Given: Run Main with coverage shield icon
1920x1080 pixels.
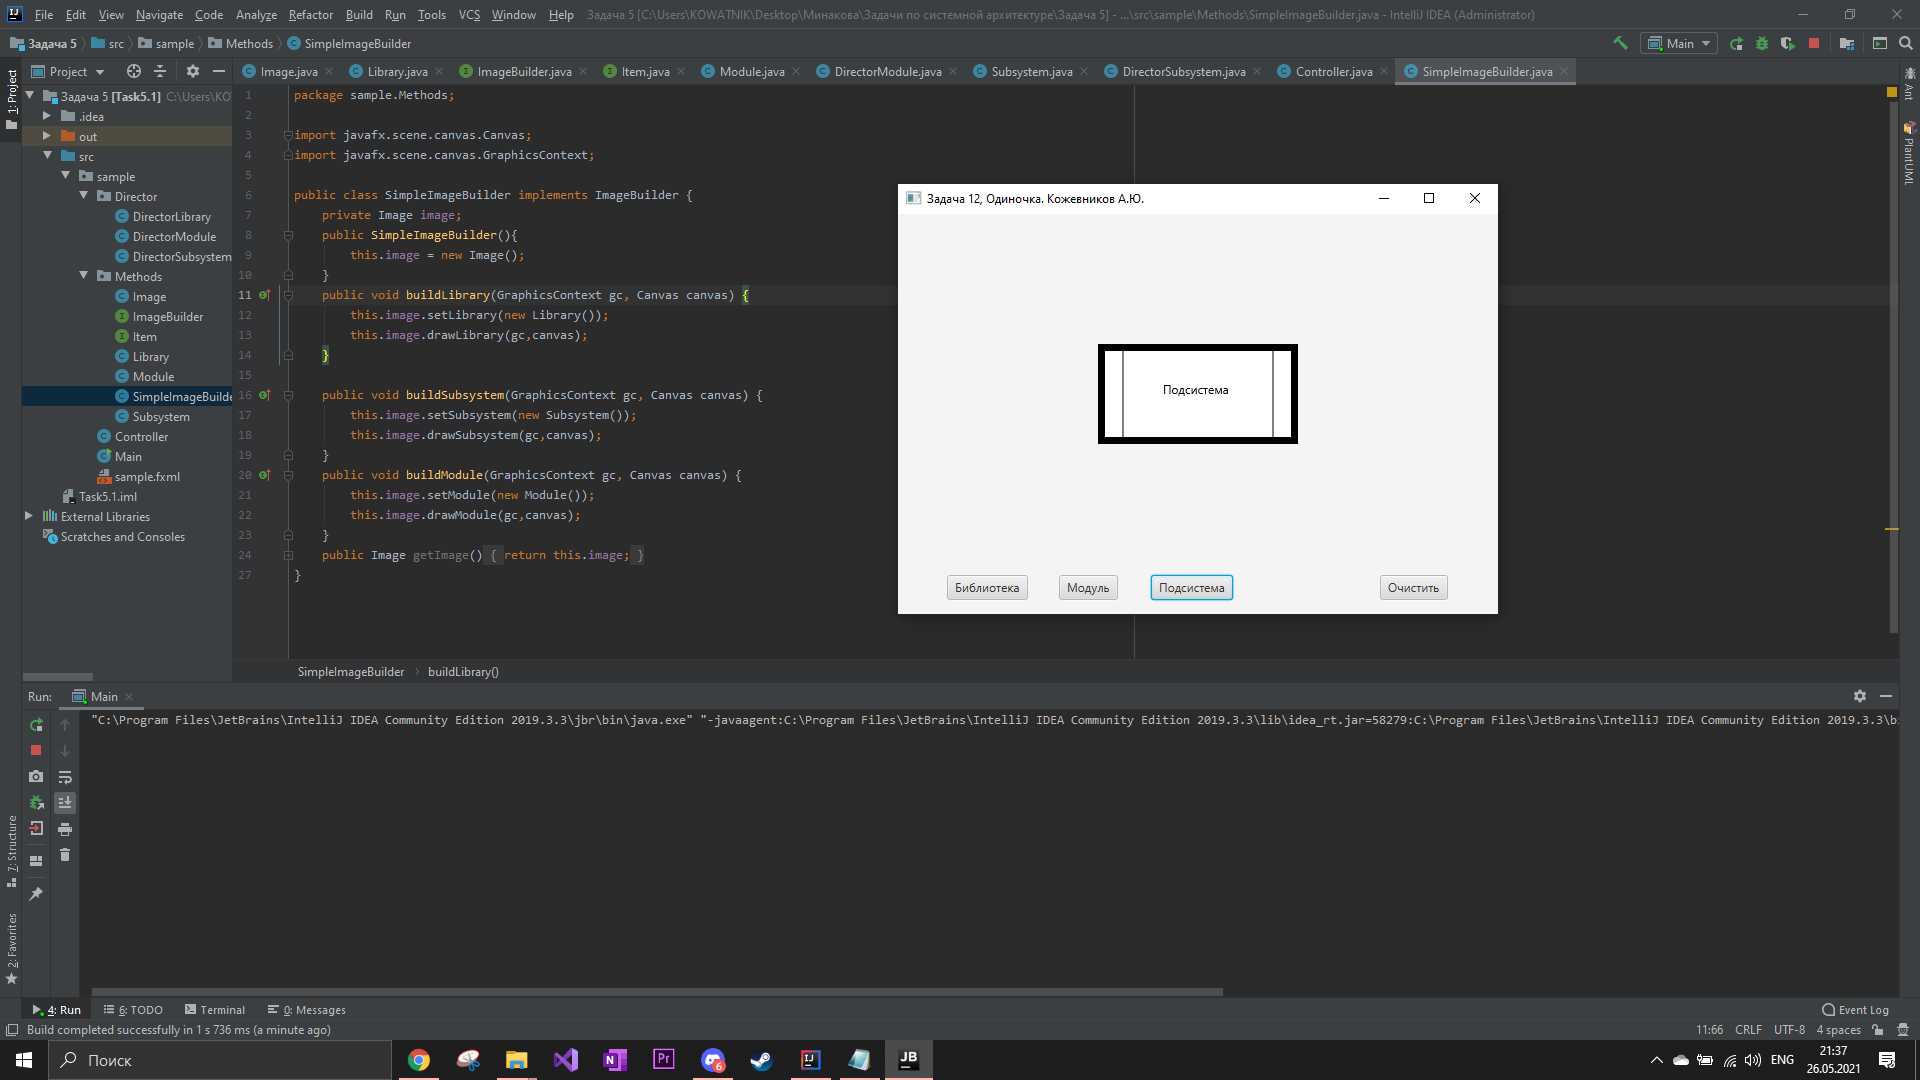Looking at the screenshot, I should pos(1787,43).
